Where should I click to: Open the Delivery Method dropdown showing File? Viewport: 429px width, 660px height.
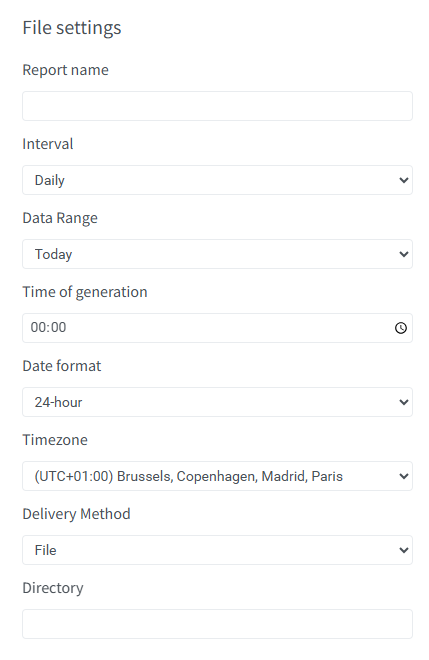tap(217, 550)
